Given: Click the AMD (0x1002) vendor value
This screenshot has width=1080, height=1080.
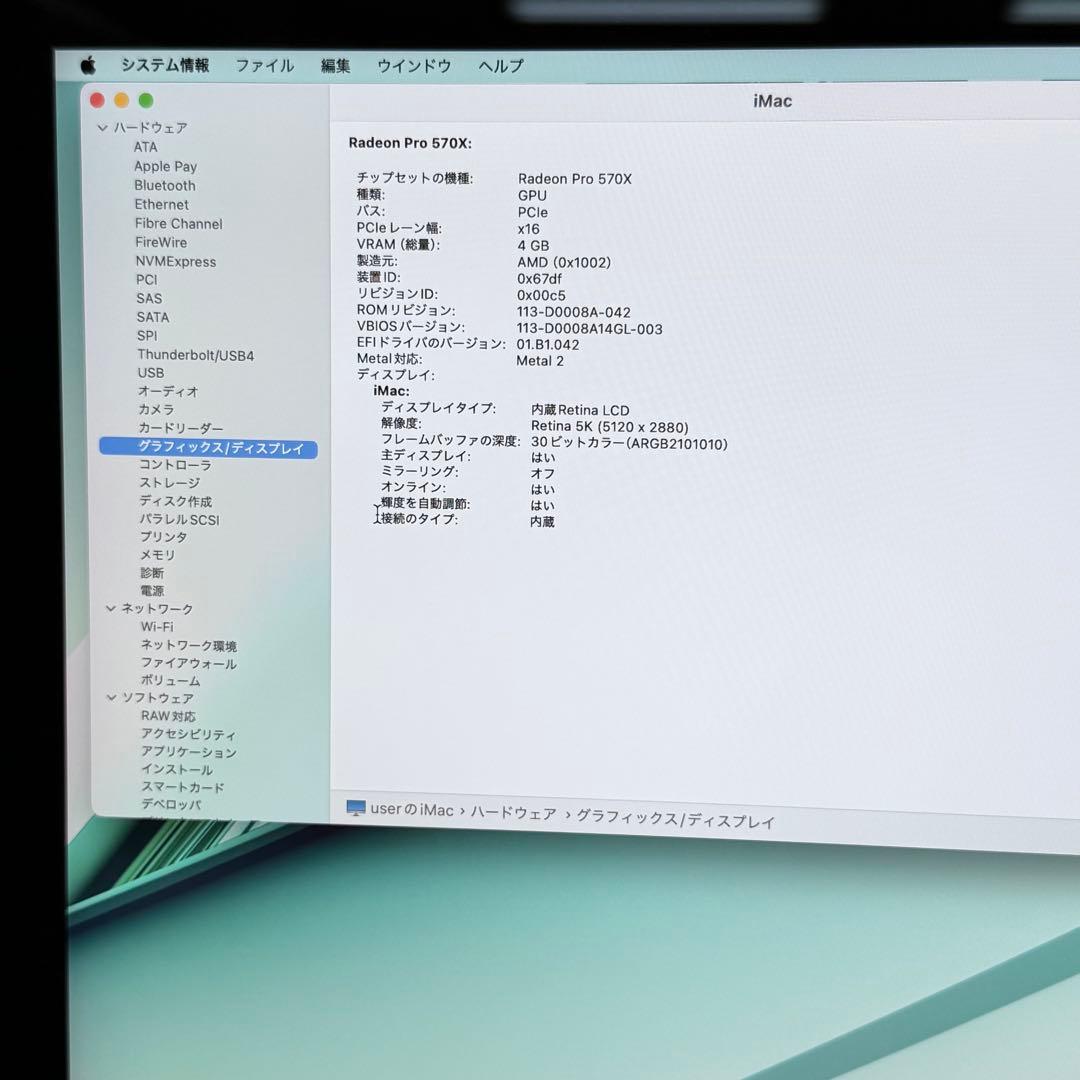Looking at the screenshot, I should (564, 262).
